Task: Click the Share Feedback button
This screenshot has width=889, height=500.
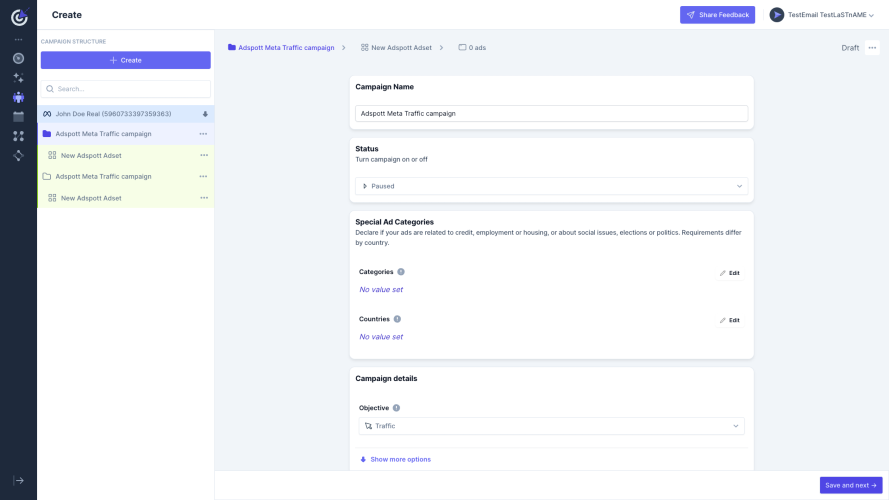Action: coord(717,15)
